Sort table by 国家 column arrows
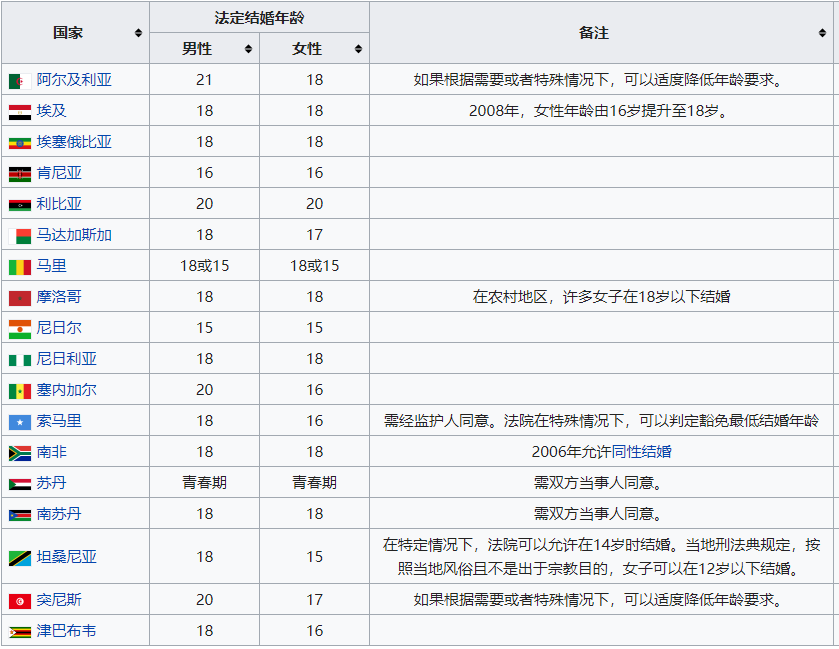 [x=138, y=33]
